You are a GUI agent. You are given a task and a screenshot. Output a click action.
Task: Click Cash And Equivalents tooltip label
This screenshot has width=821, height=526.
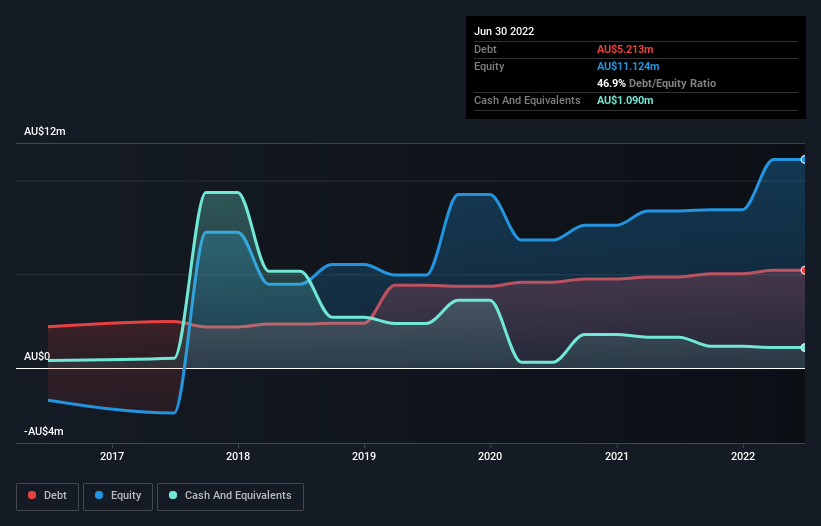(527, 100)
